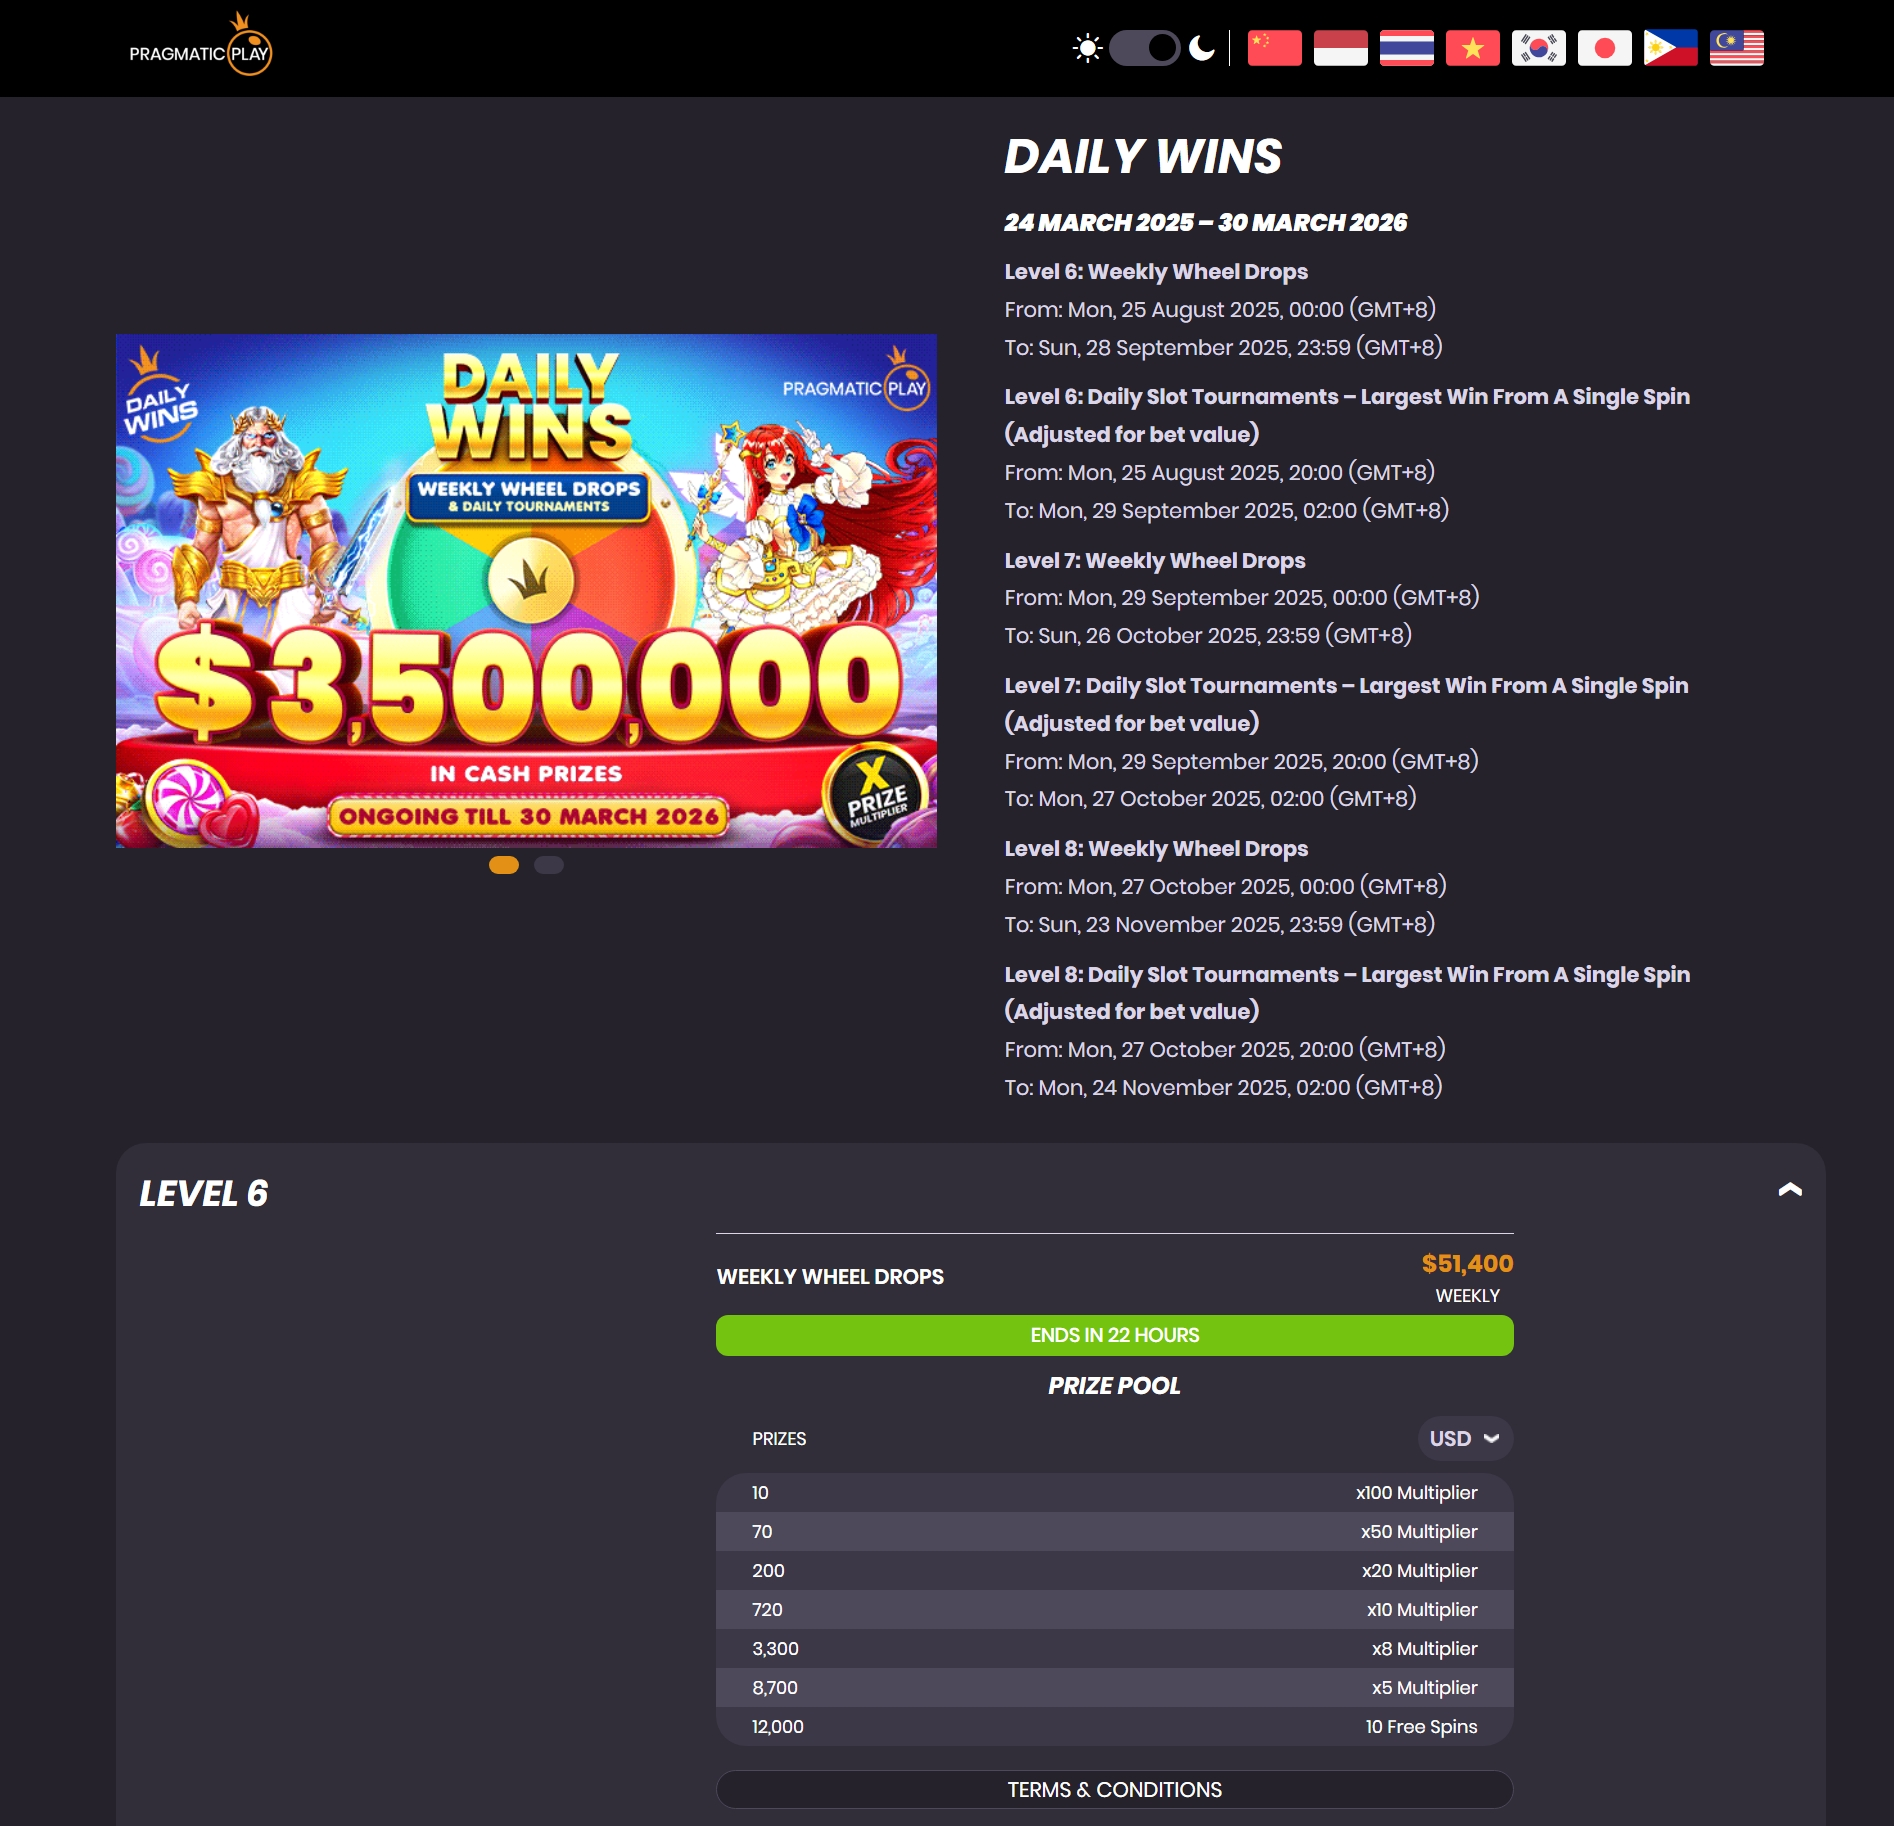Image resolution: width=1894 pixels, height=1826 pixels.
Task: Select the Thailand flag language icon
Action: [1406, 48]
